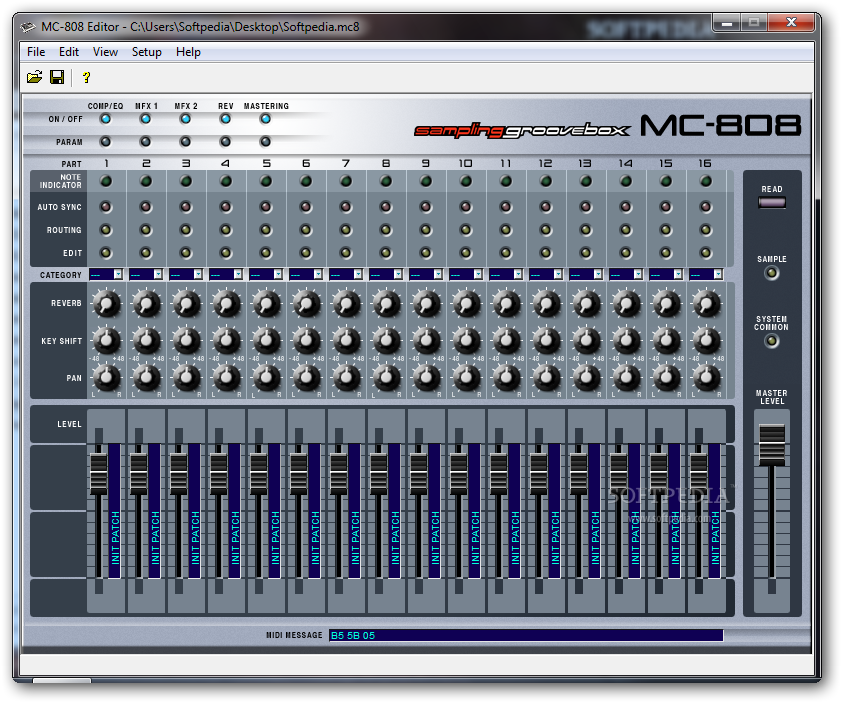Click the ROUTING button for part 1

point(106,230)
